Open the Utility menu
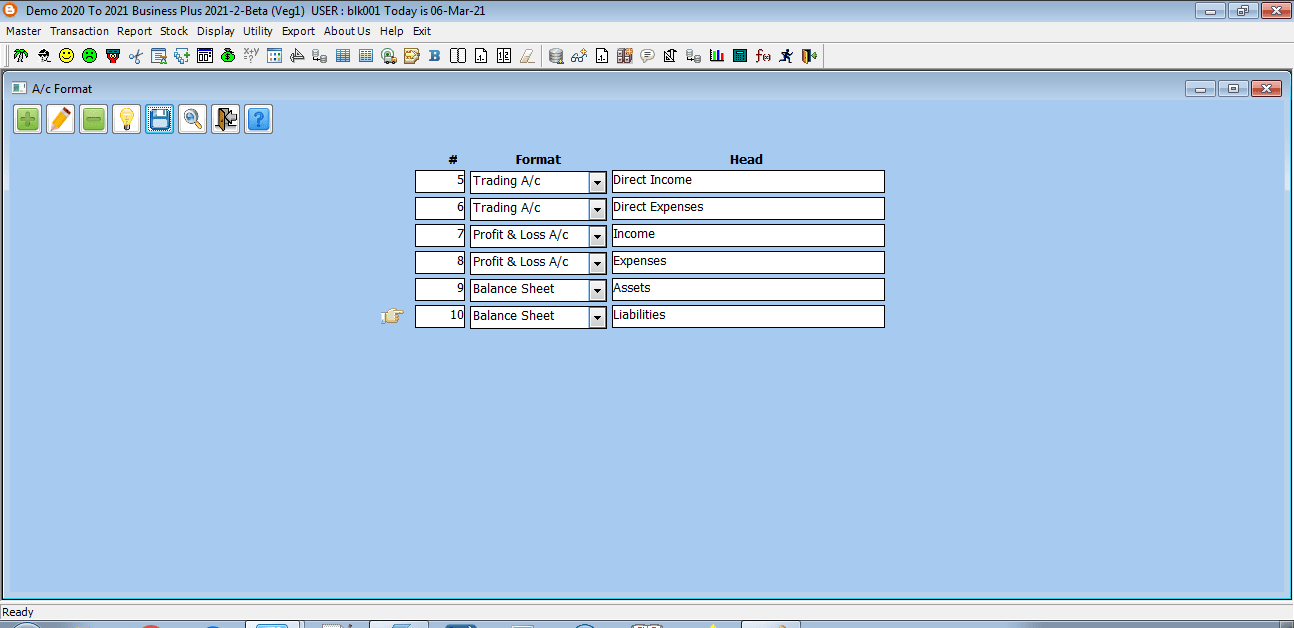 (257, 31)
